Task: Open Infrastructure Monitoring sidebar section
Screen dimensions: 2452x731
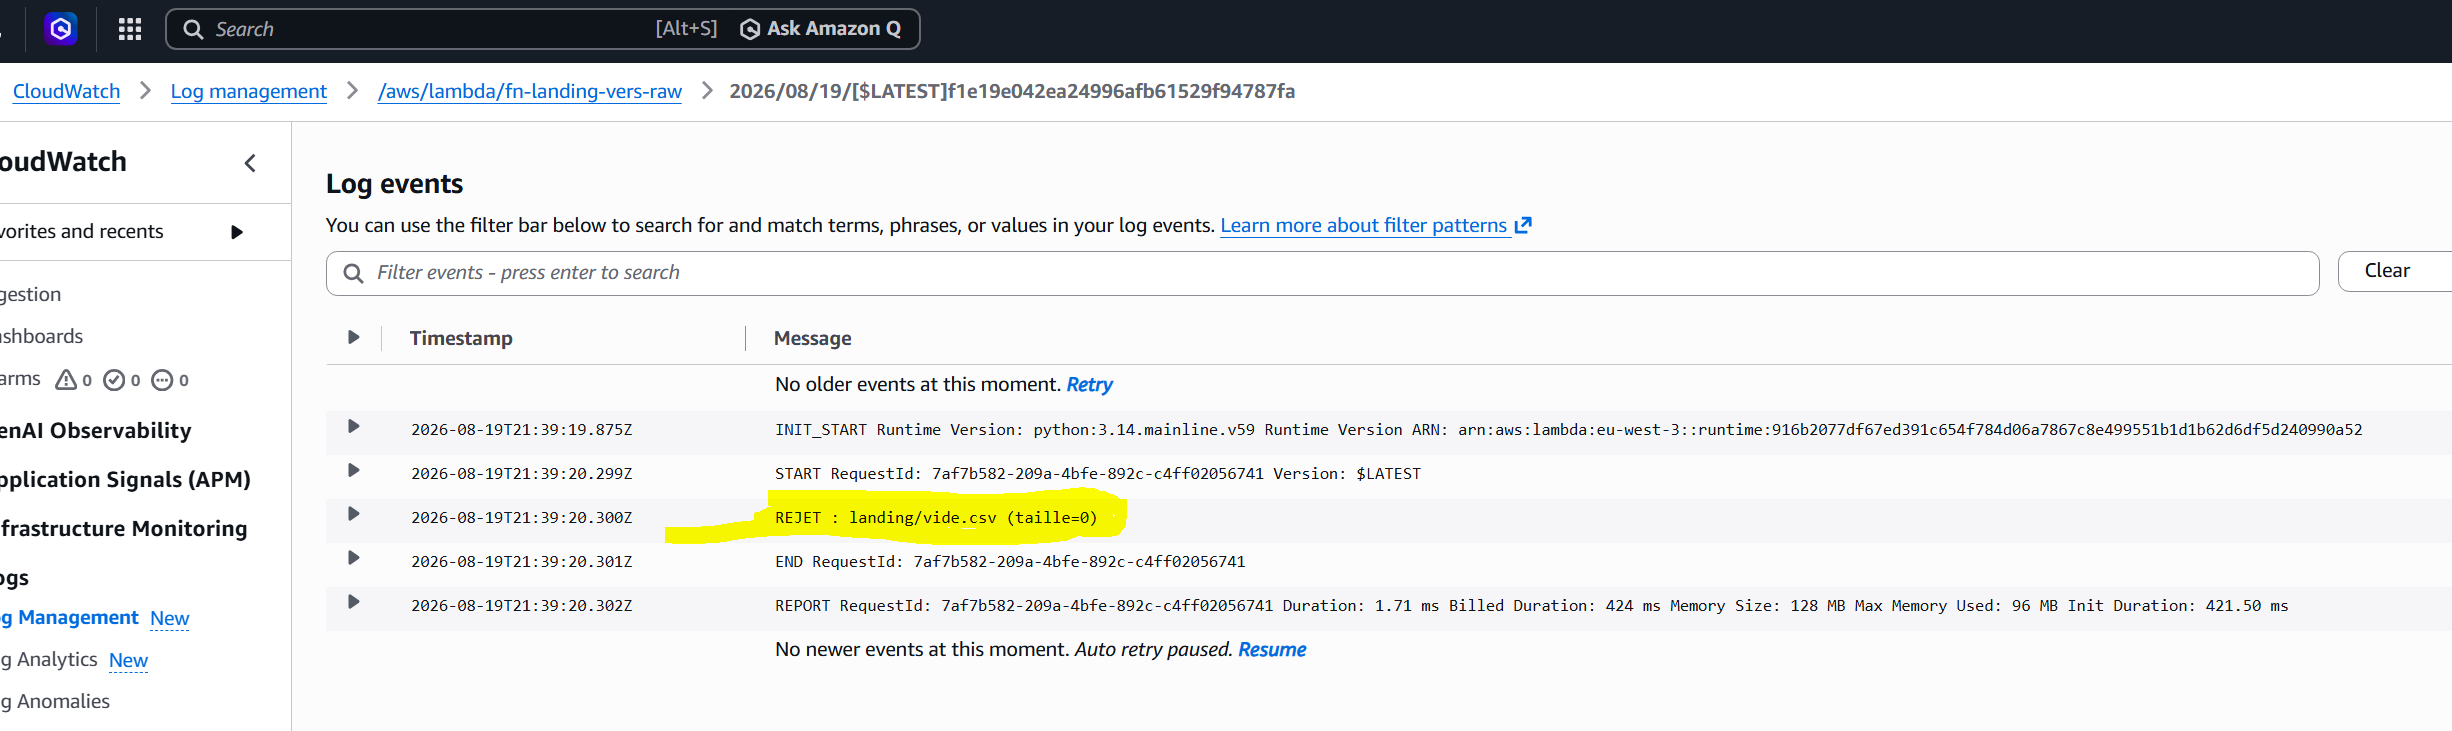Action: [x=123, y=528]
